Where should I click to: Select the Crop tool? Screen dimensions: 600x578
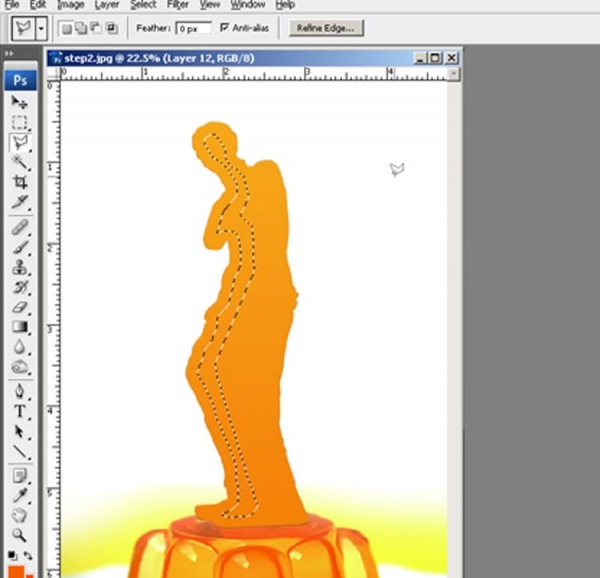pyautogui.click(x=20, y=182)
